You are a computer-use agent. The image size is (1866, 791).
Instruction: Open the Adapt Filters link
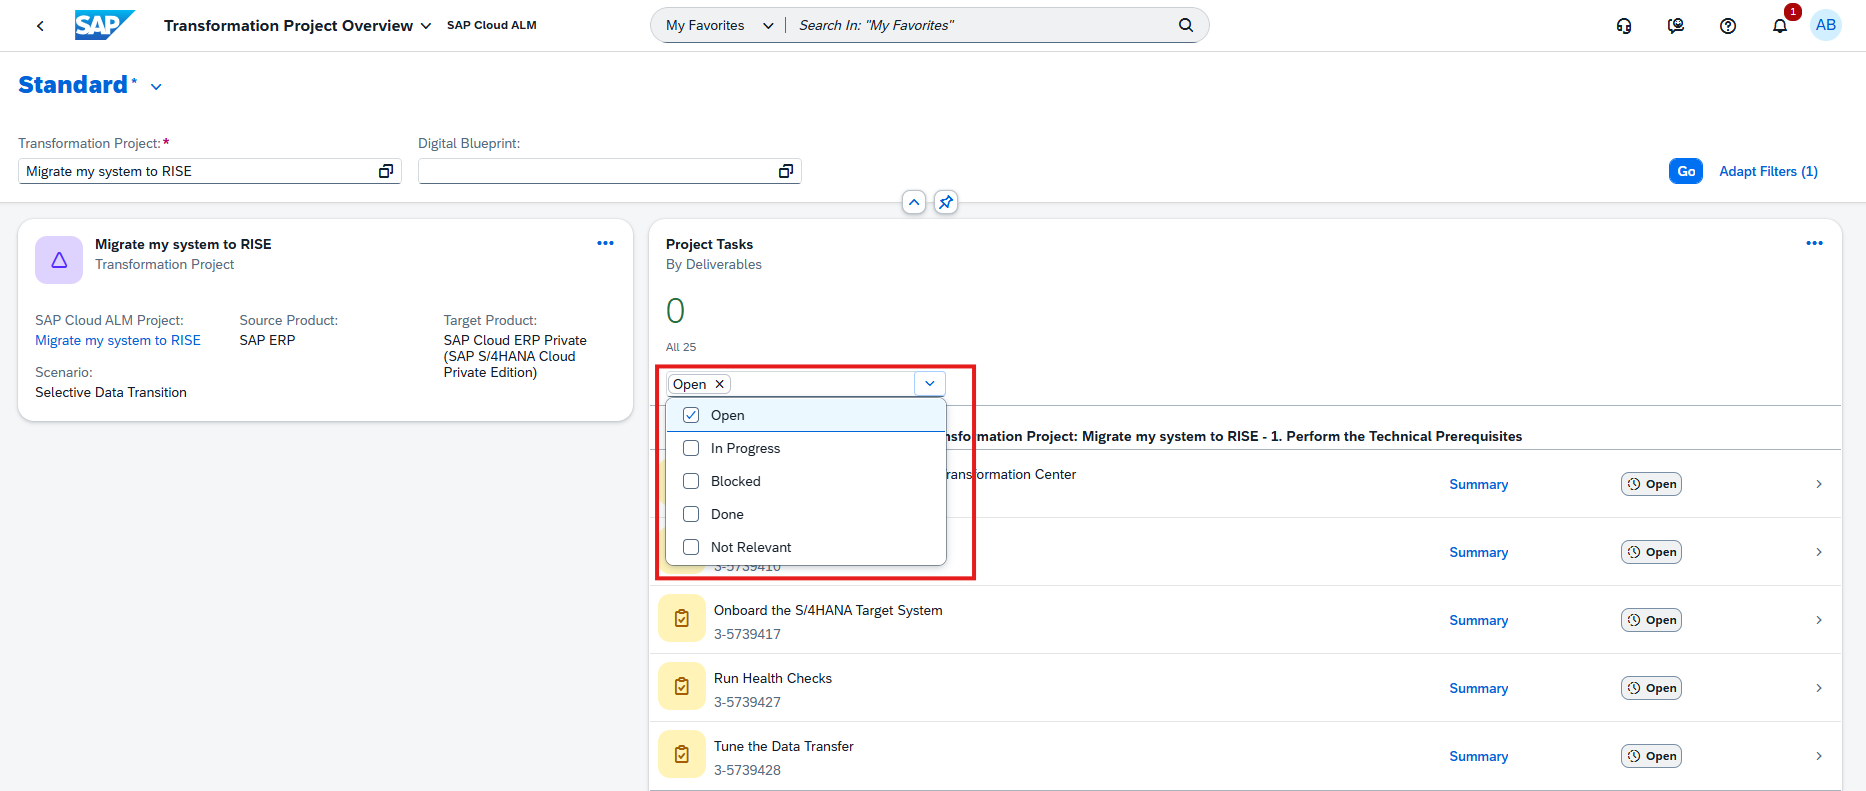1767,171
